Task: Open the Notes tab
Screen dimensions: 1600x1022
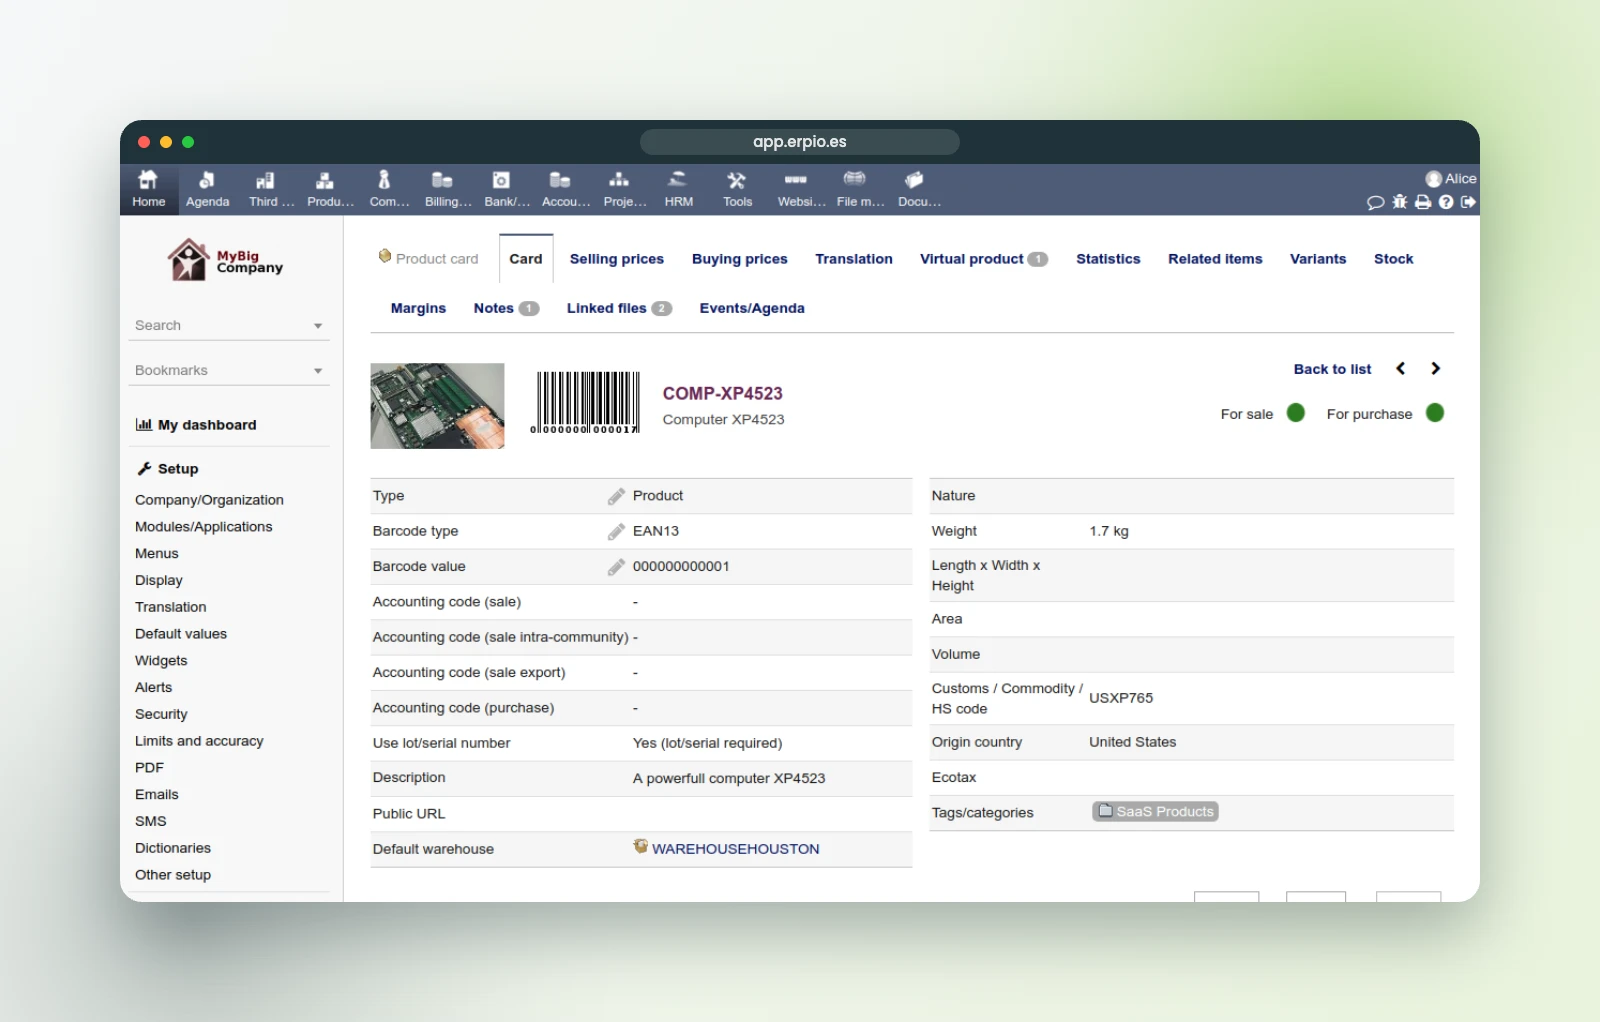Action: (x=506, y=308)
